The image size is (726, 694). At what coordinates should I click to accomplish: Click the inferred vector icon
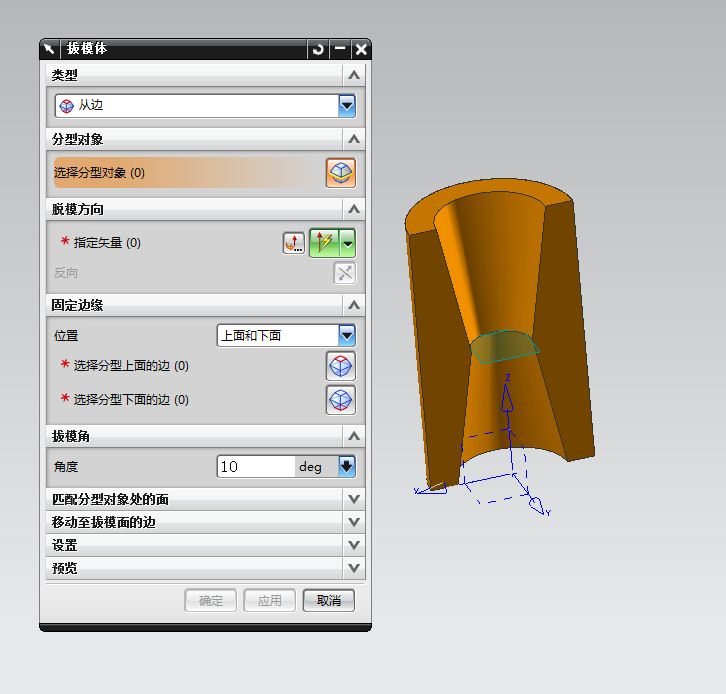pyautogui.click(x=325, y=243)
